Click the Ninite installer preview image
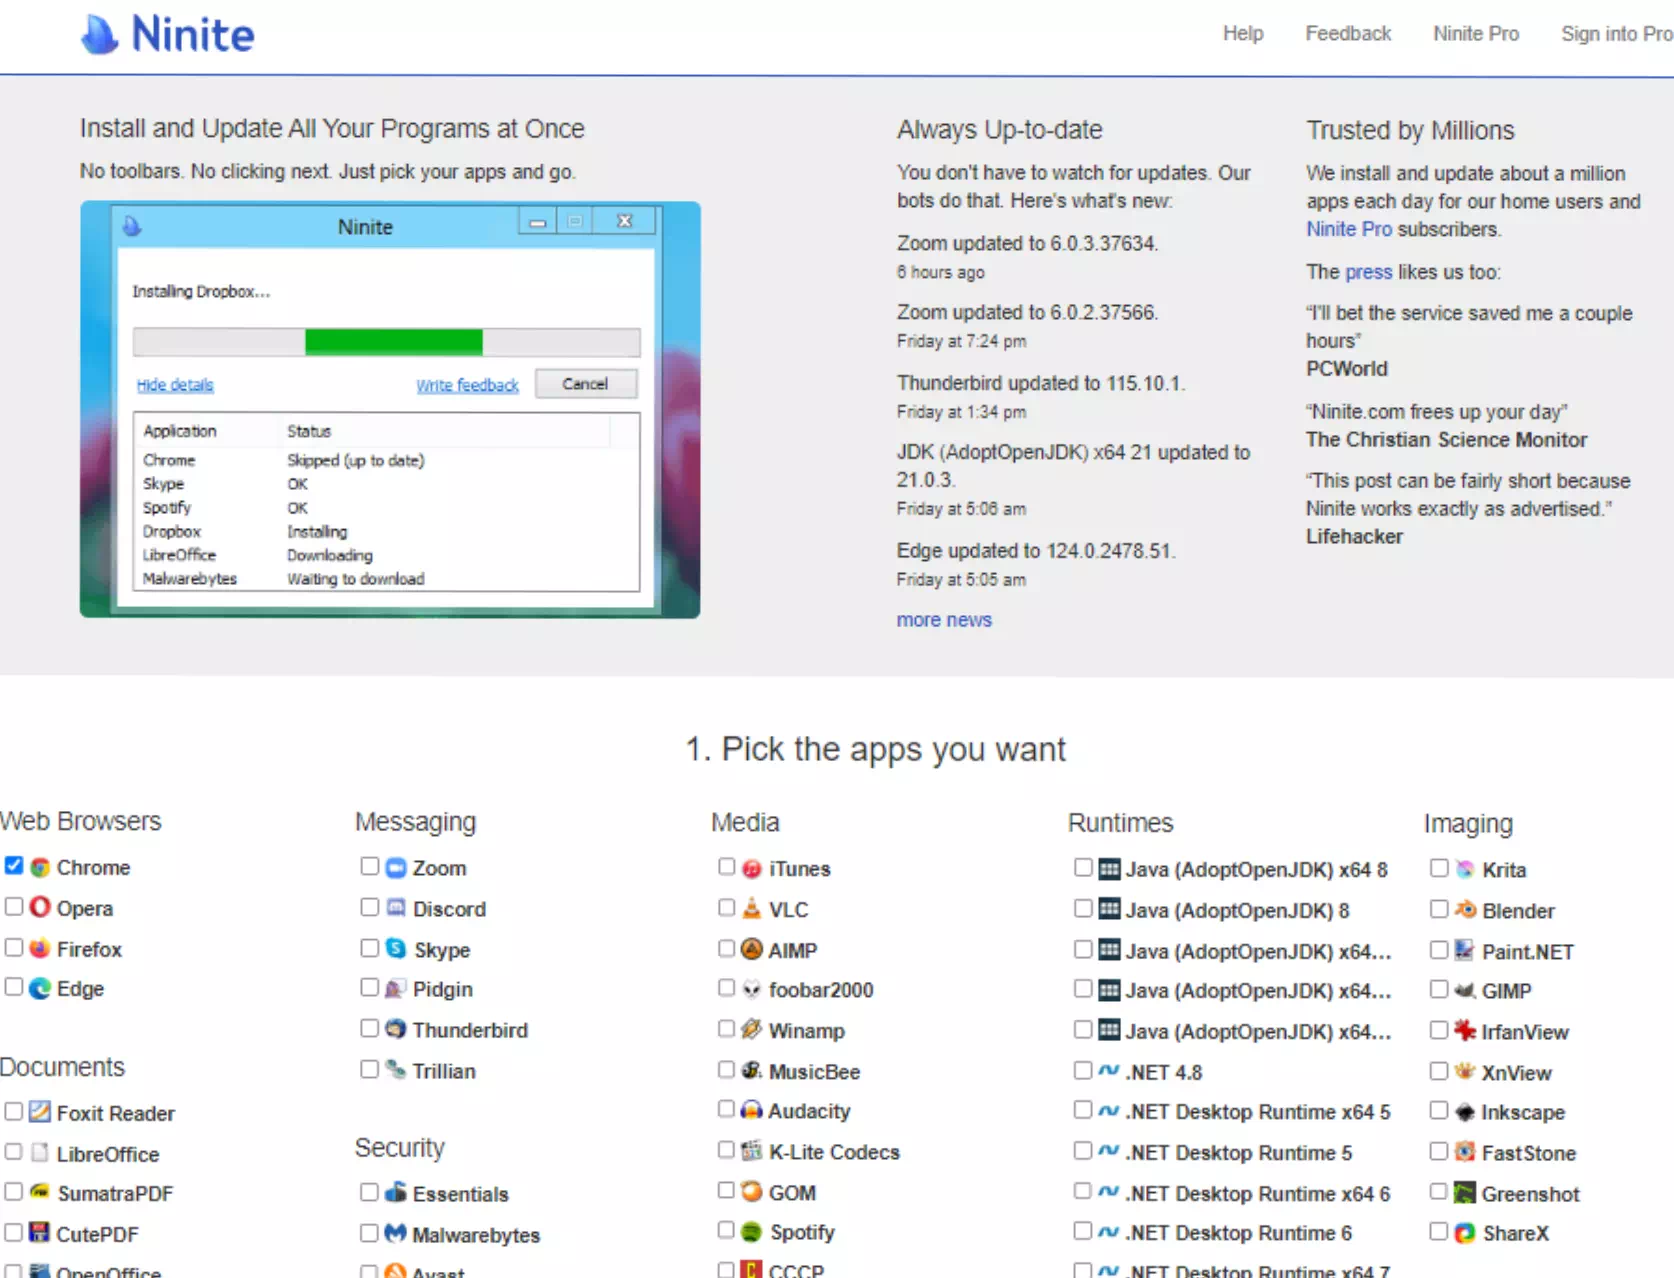The width and height of the screenshot is (1674, 1278). coord(390,410)
